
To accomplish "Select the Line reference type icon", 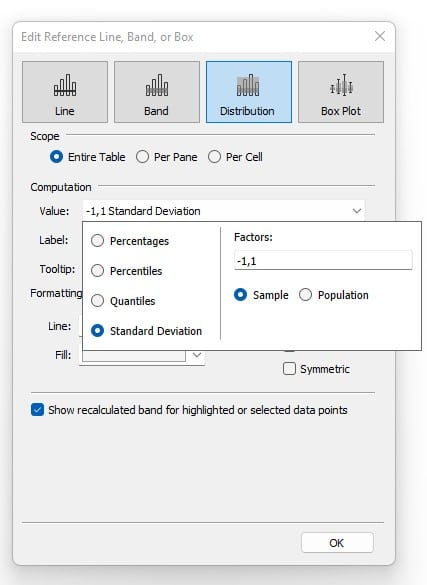I will (x=65, y=92).
